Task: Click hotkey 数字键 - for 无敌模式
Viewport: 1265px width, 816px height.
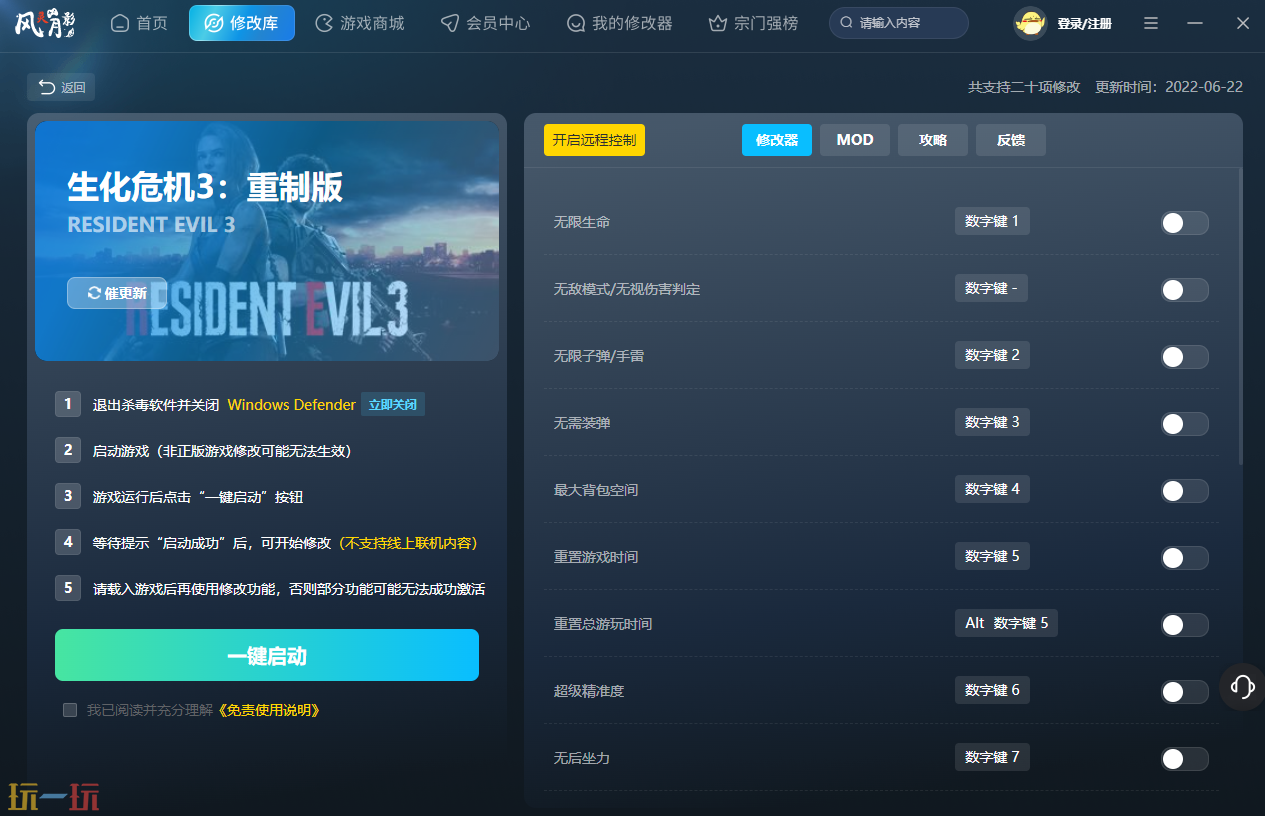Action: (x=991, y=288)
